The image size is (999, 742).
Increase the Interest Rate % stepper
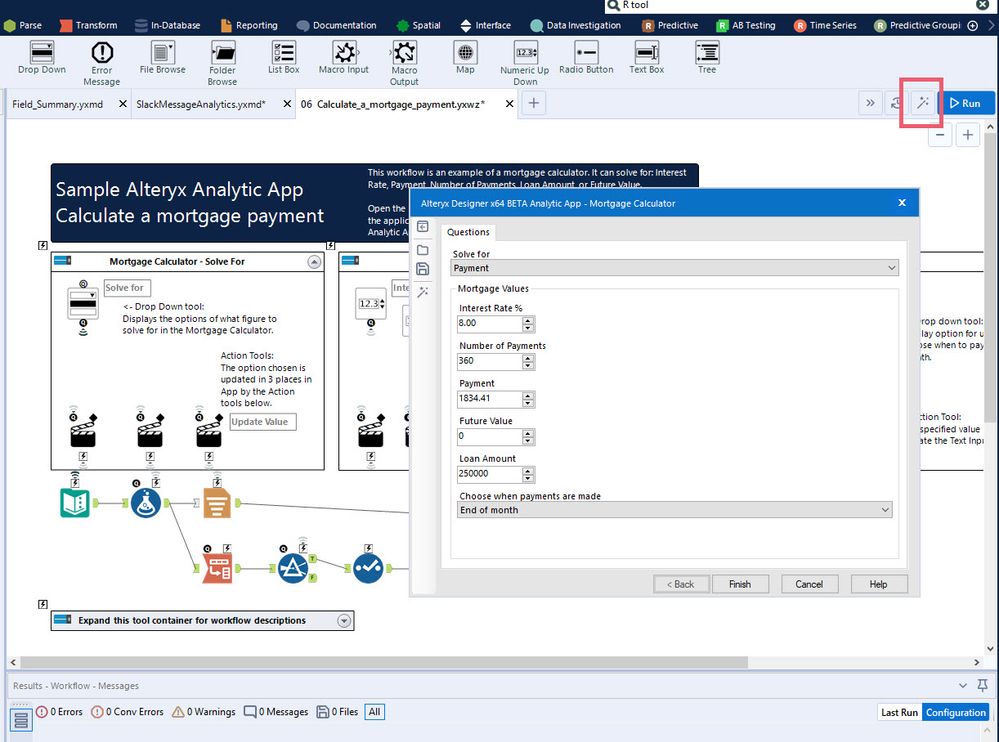528,320
